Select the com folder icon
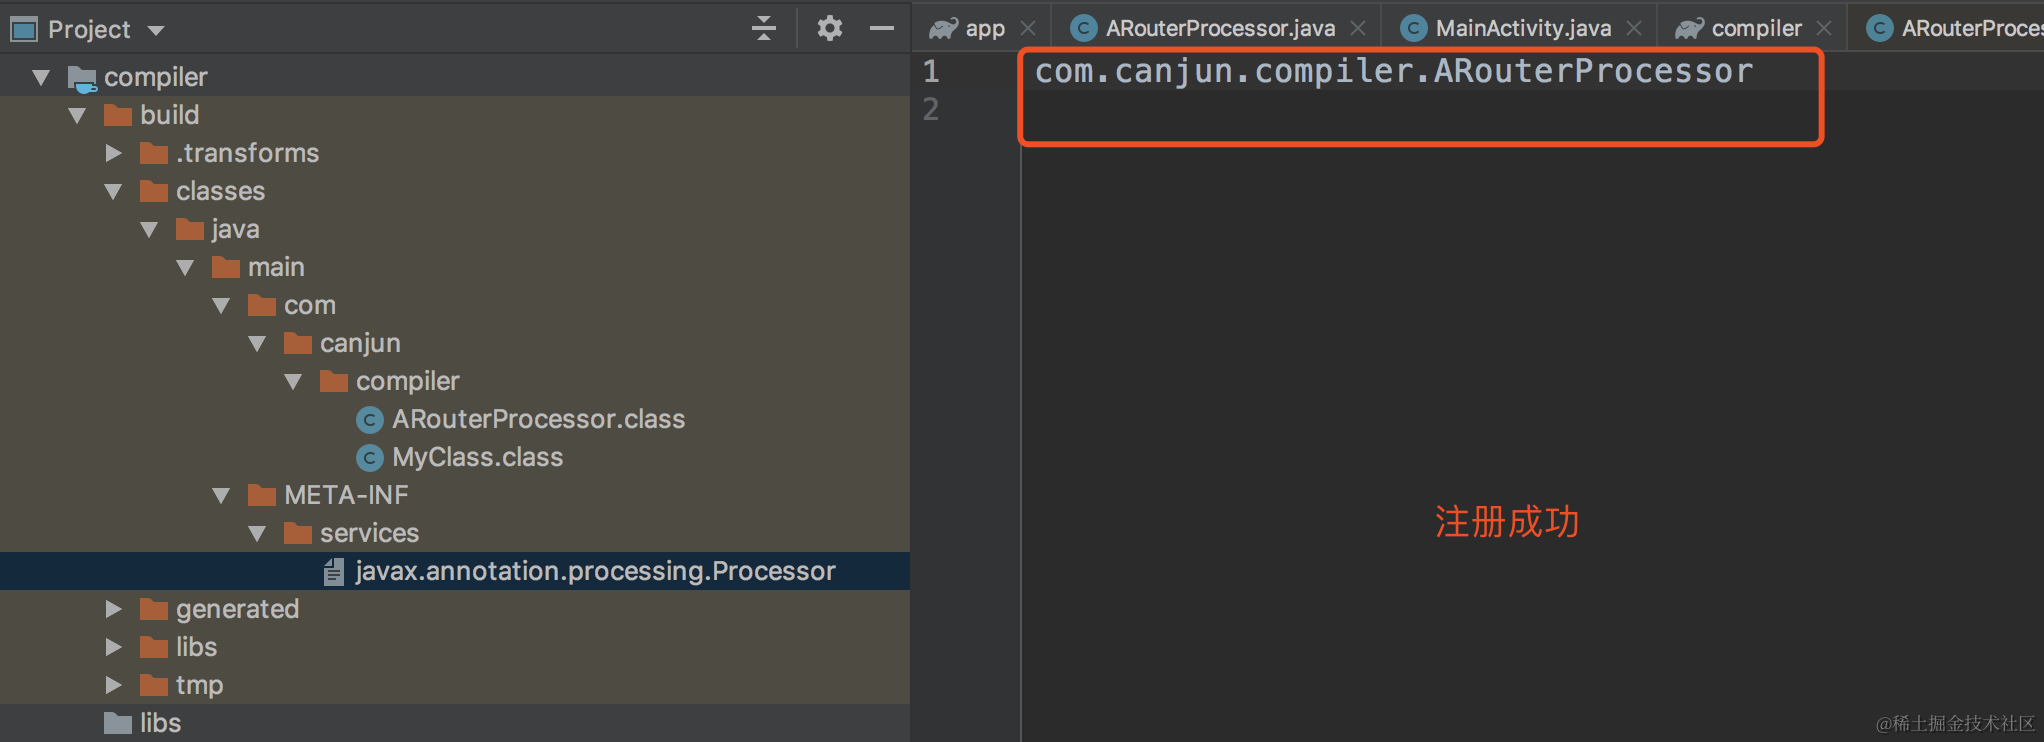Screen dimensions: 2044x742 tap(262, 305)
